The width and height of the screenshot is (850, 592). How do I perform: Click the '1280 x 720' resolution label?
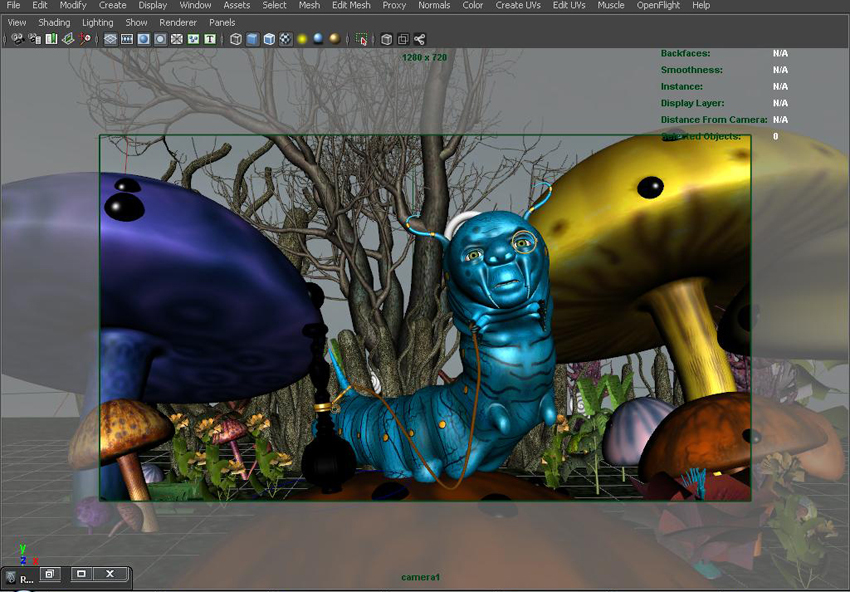click(x=424, y=57)
